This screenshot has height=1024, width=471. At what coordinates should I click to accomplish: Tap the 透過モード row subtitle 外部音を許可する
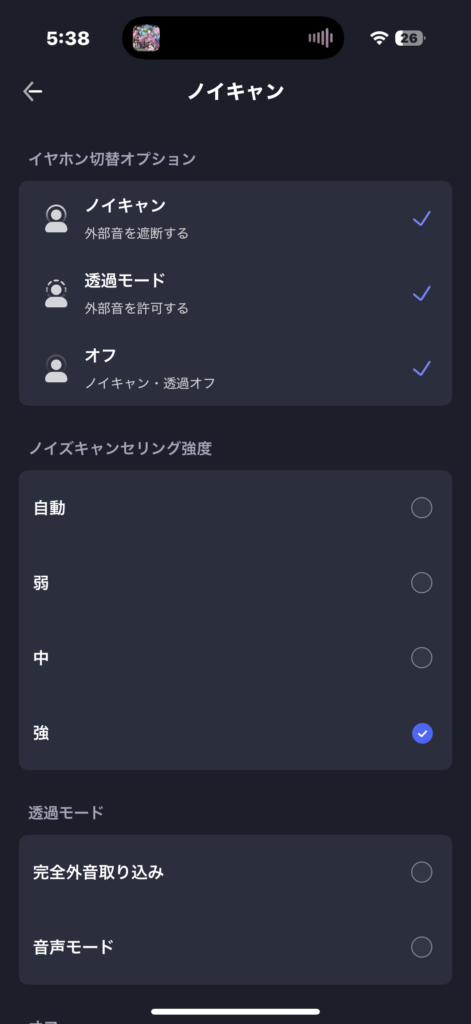coord(137,308)
